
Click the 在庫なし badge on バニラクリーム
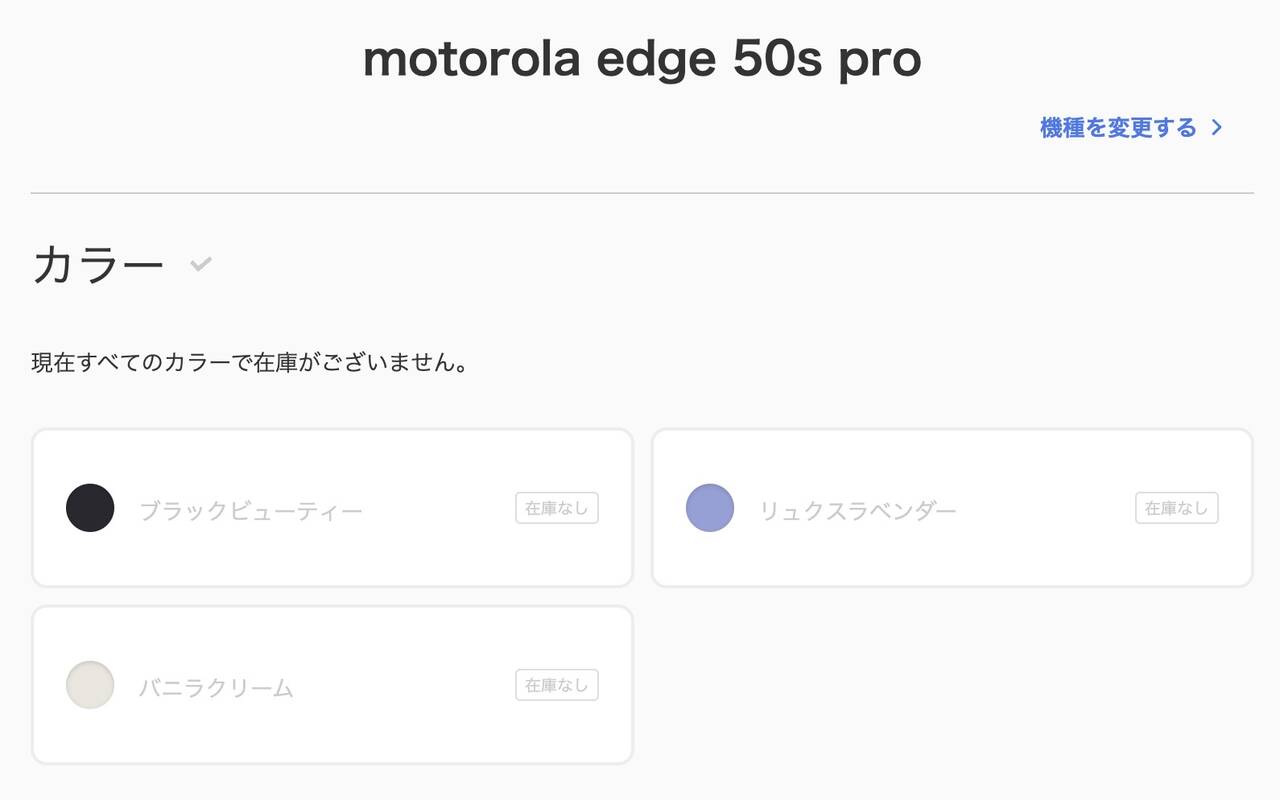[x=556, y=684]
